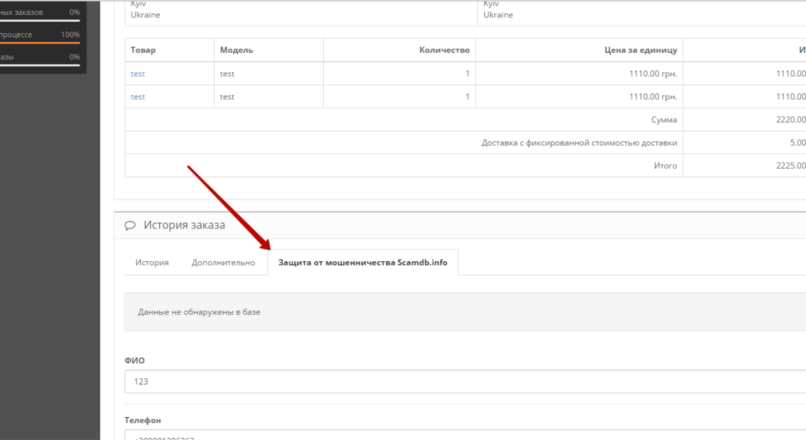Open the first test product link
The width and height of the screenshot is (806, 440).
[x=138, y=74]
